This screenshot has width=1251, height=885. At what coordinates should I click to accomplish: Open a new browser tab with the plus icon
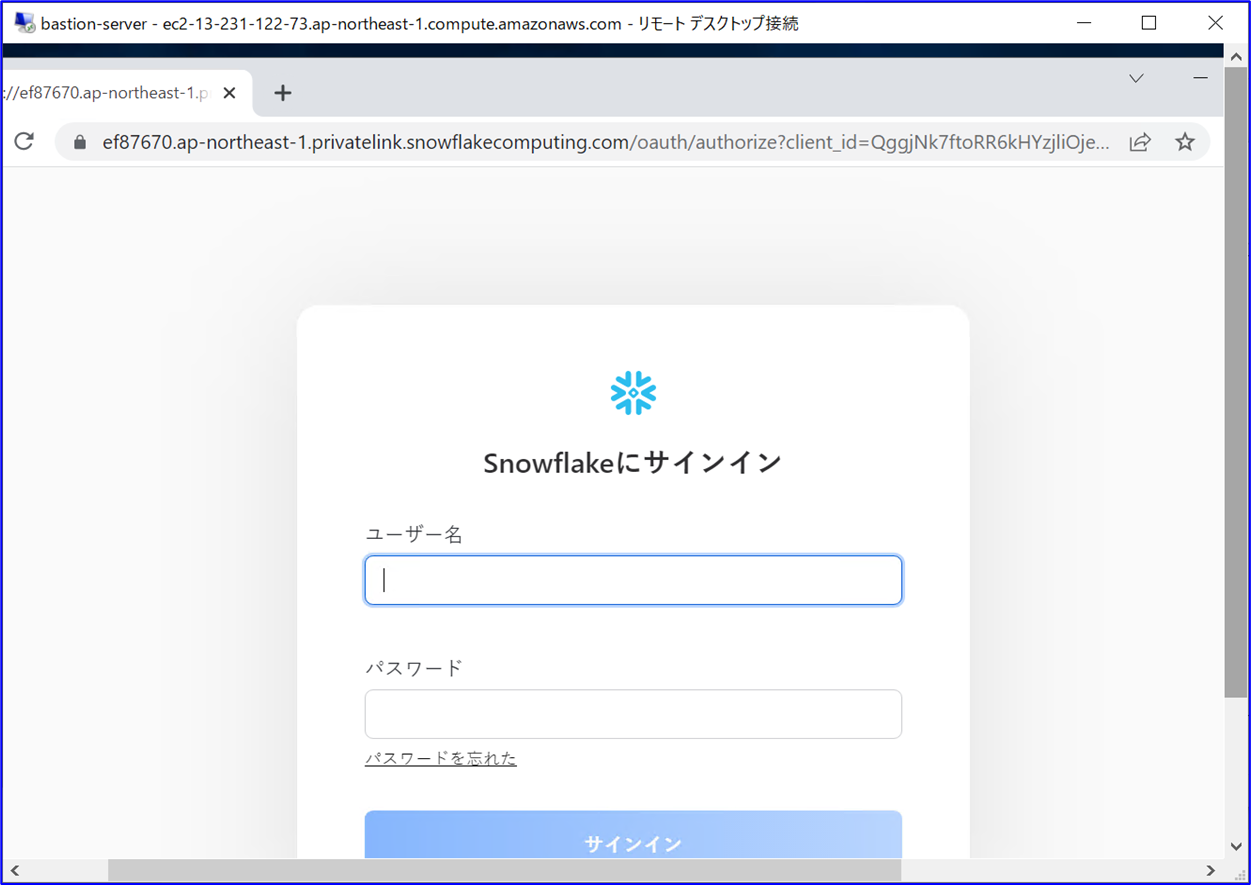(283, 92)
